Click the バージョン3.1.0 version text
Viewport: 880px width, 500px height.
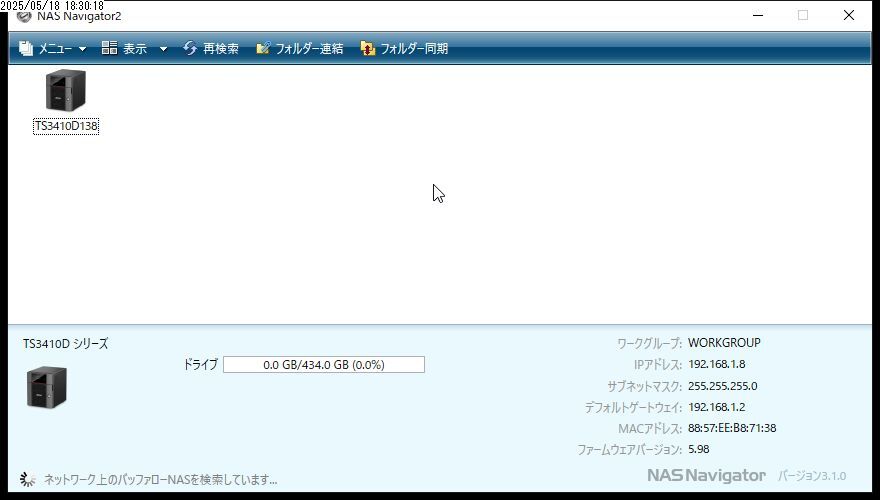point(812,476)
